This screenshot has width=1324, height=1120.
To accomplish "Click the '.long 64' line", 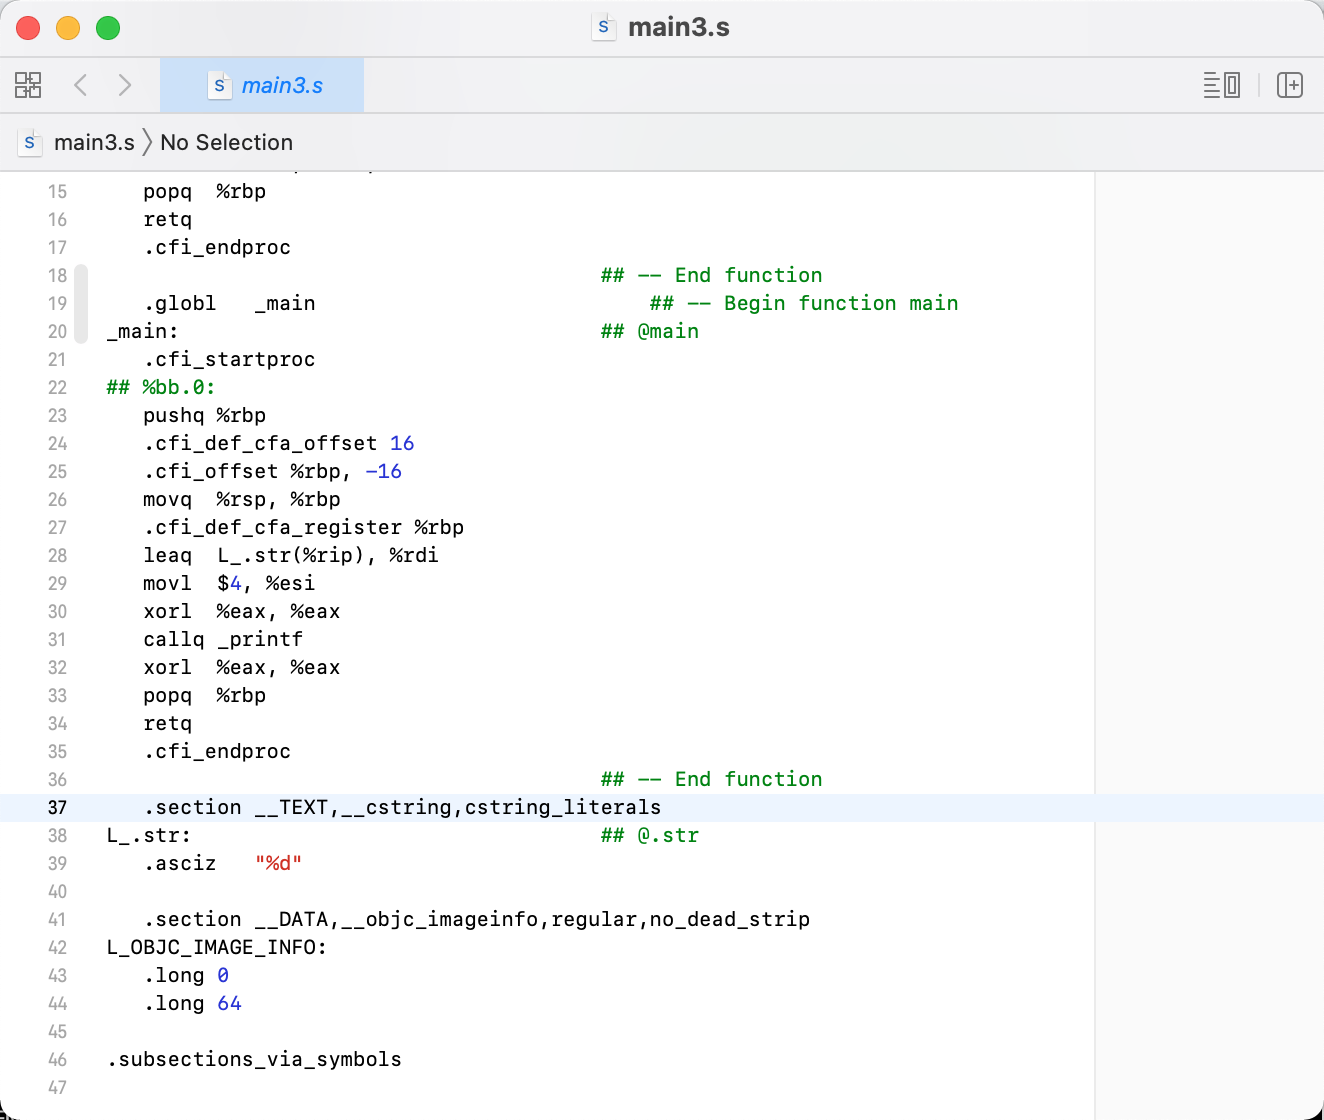I will pos(193,1003).
